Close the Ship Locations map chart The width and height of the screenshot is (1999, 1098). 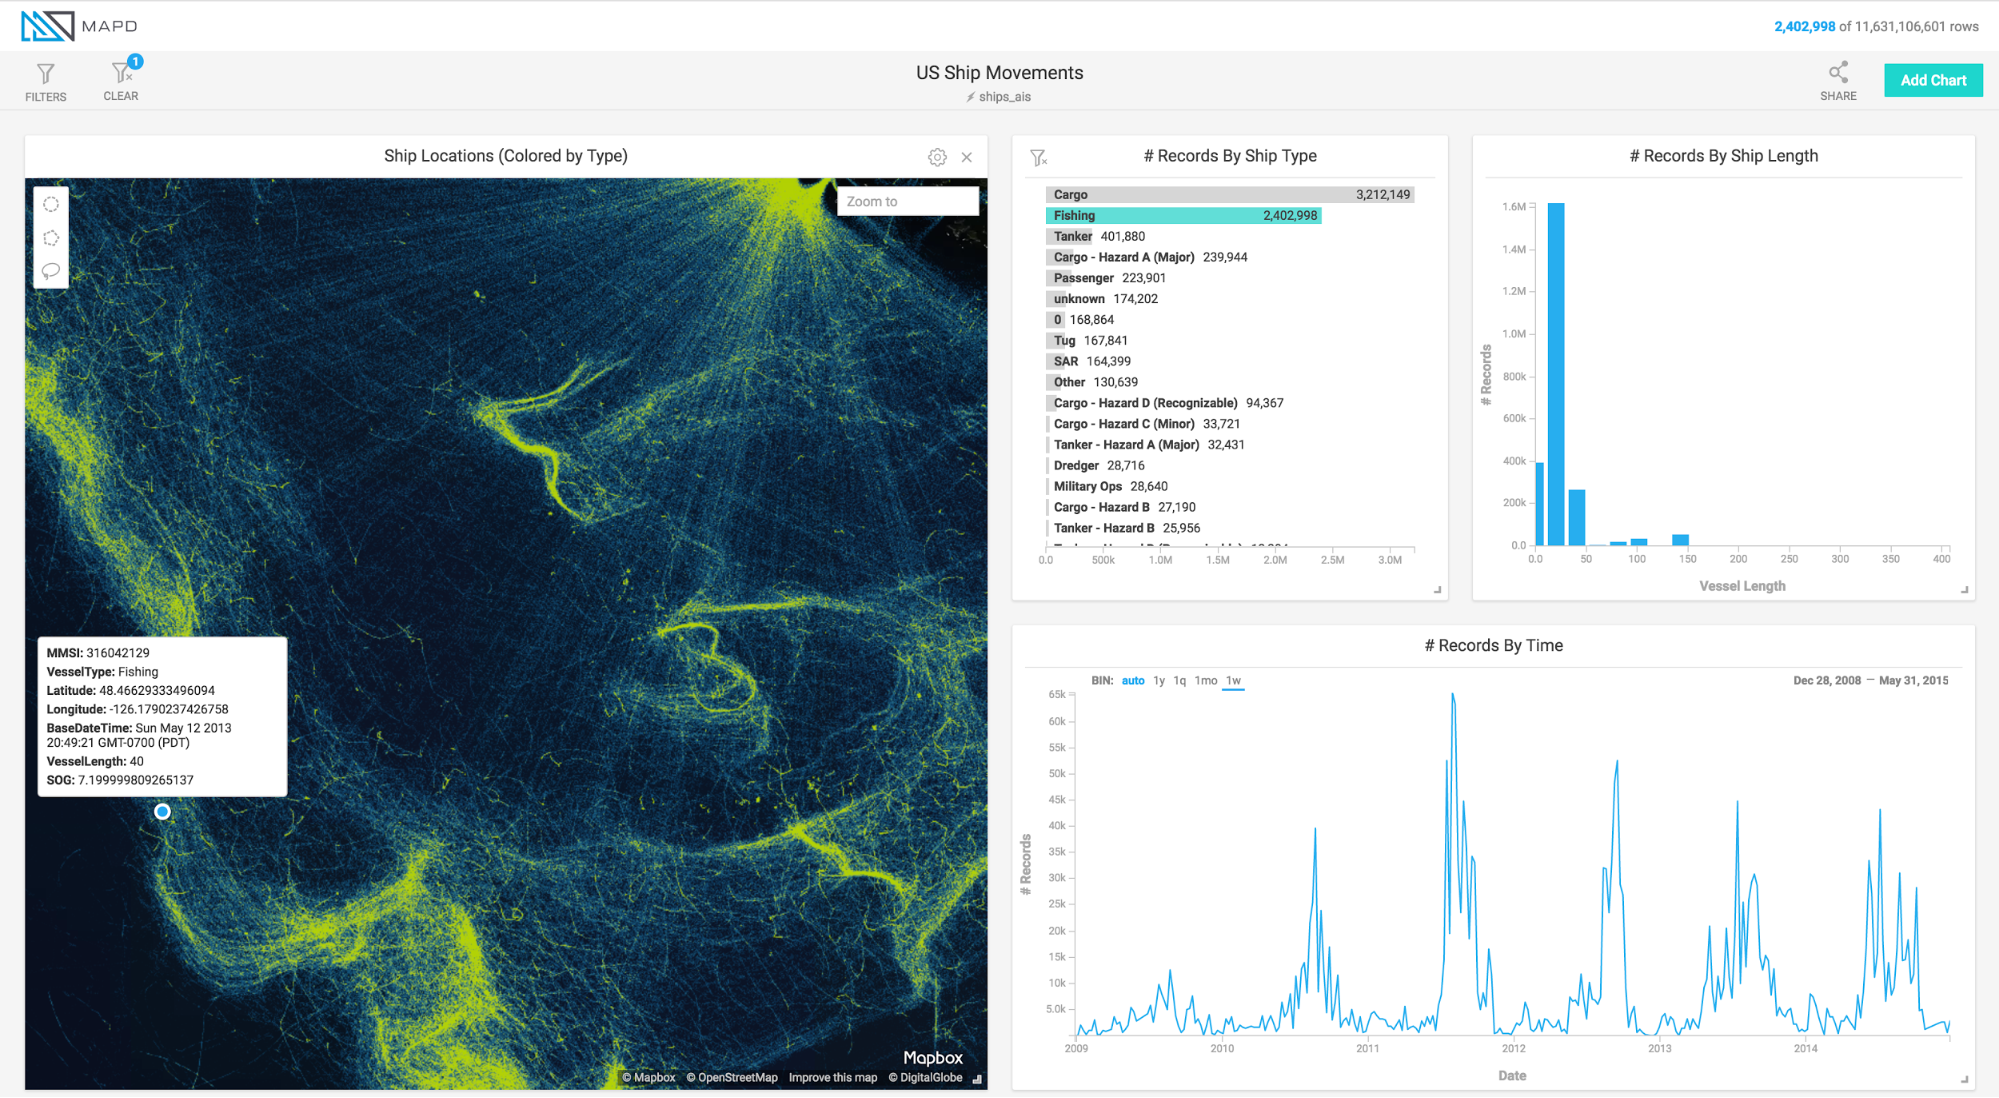(x=967, y=157)
